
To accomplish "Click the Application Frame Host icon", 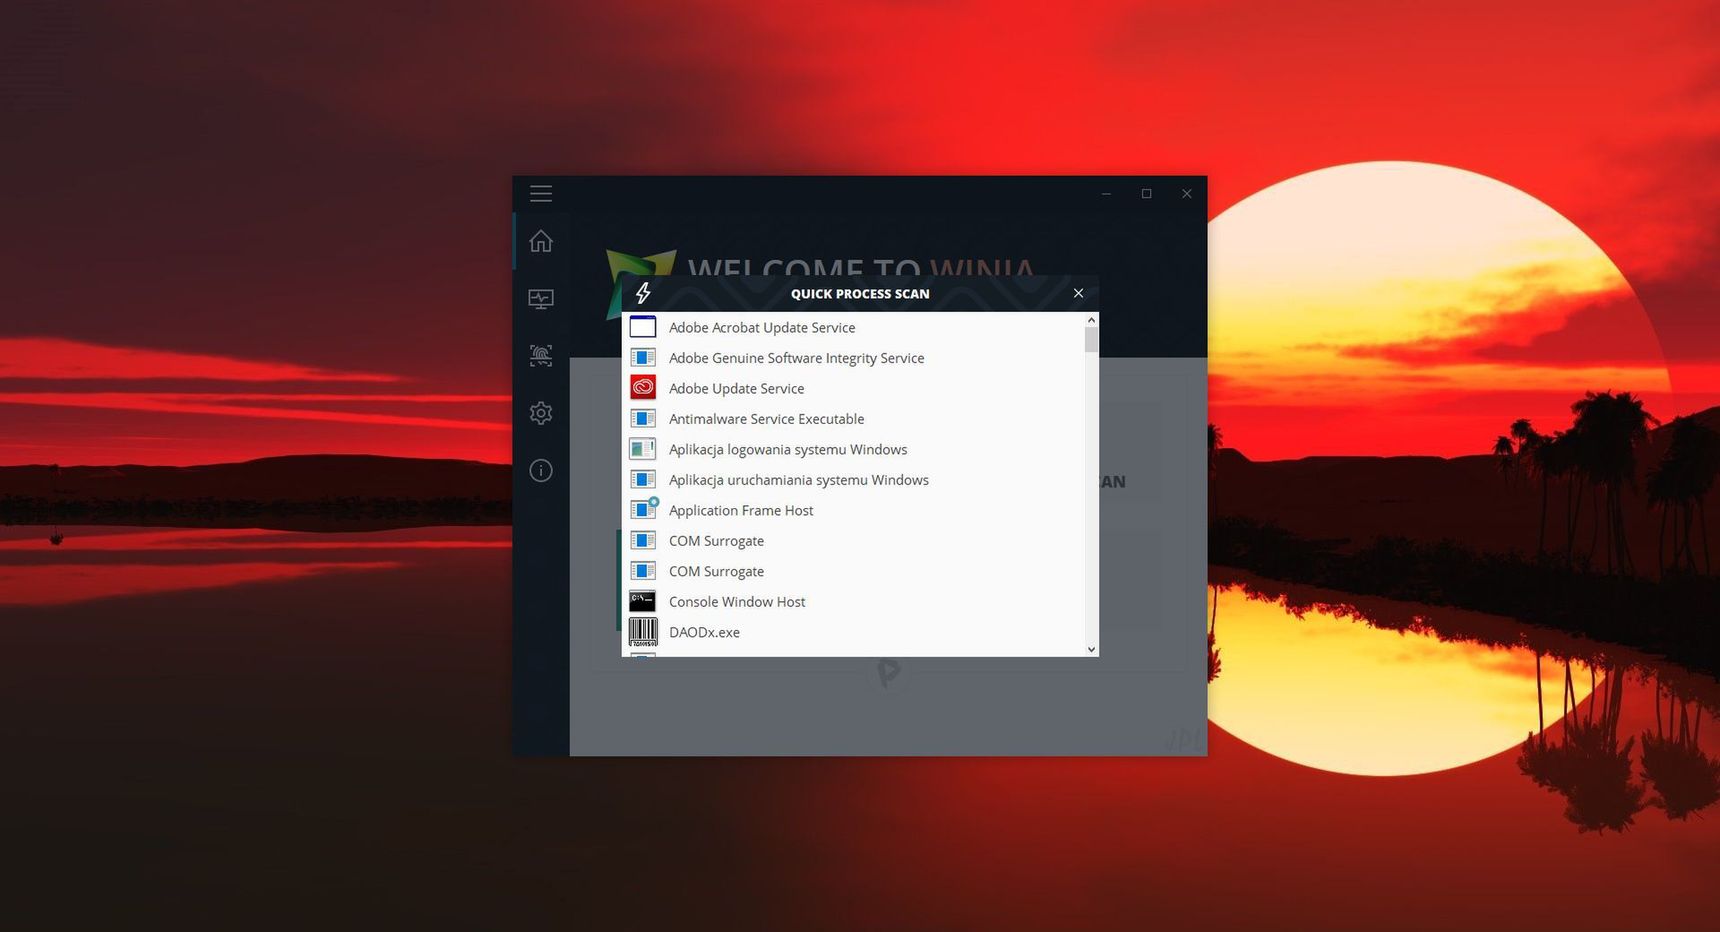I will point(643,510).
